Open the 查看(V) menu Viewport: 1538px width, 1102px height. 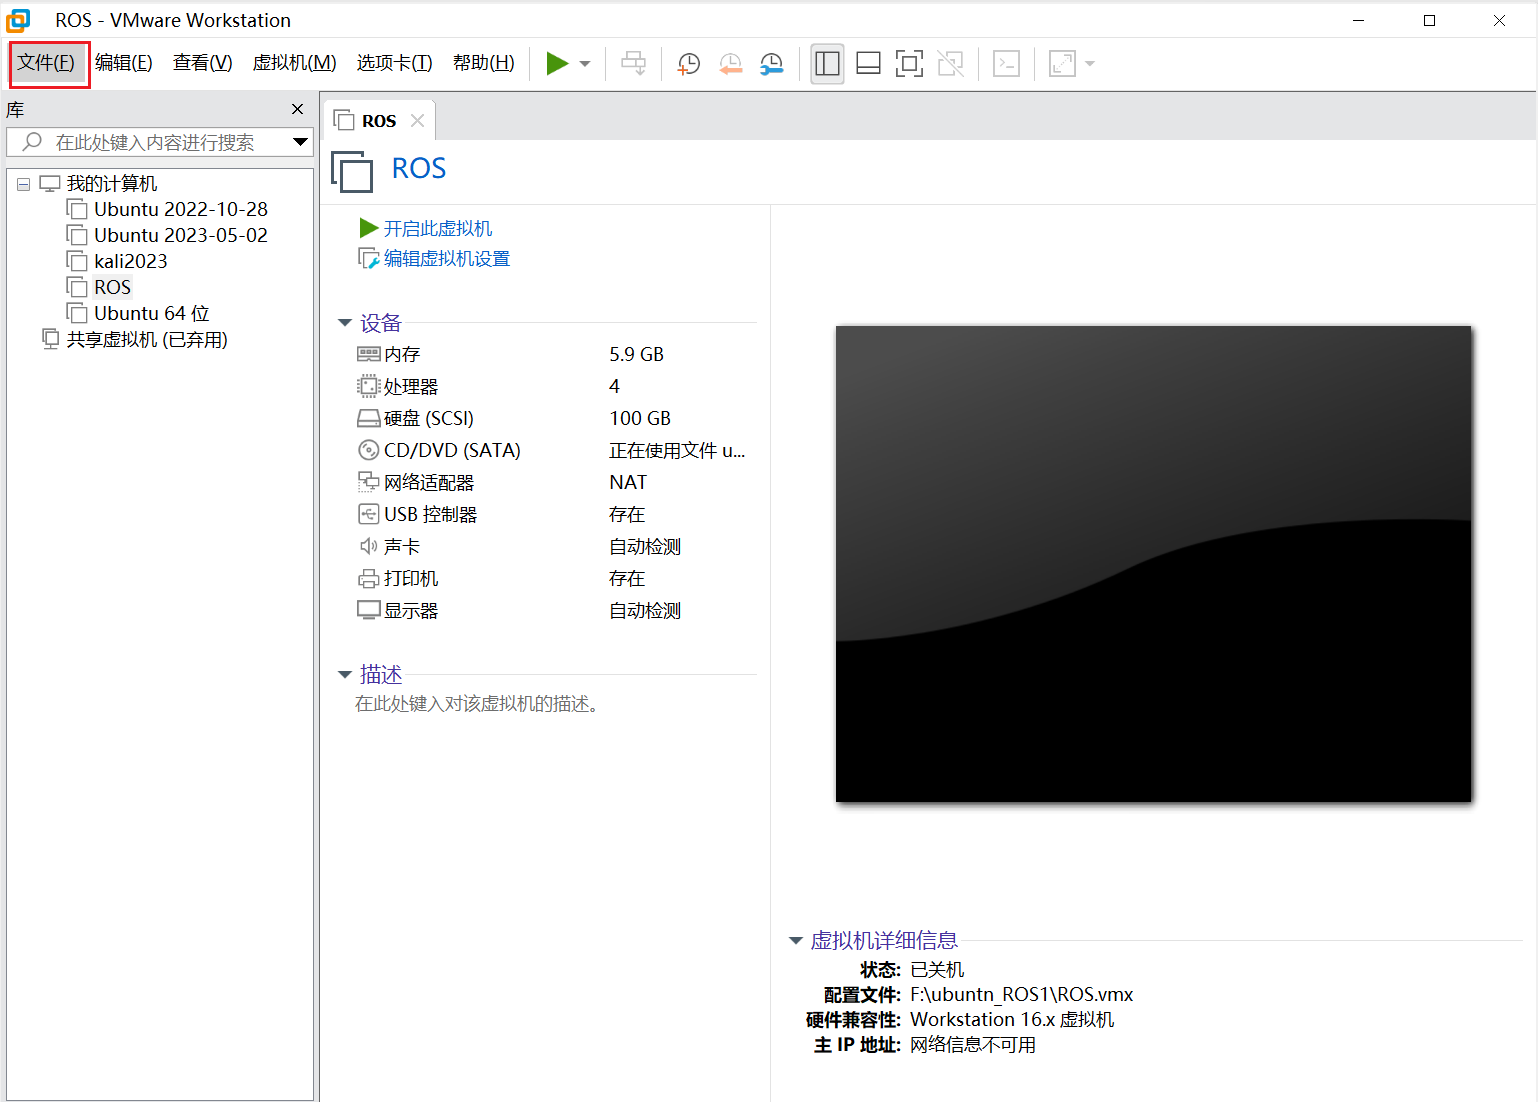pos(203,63)
